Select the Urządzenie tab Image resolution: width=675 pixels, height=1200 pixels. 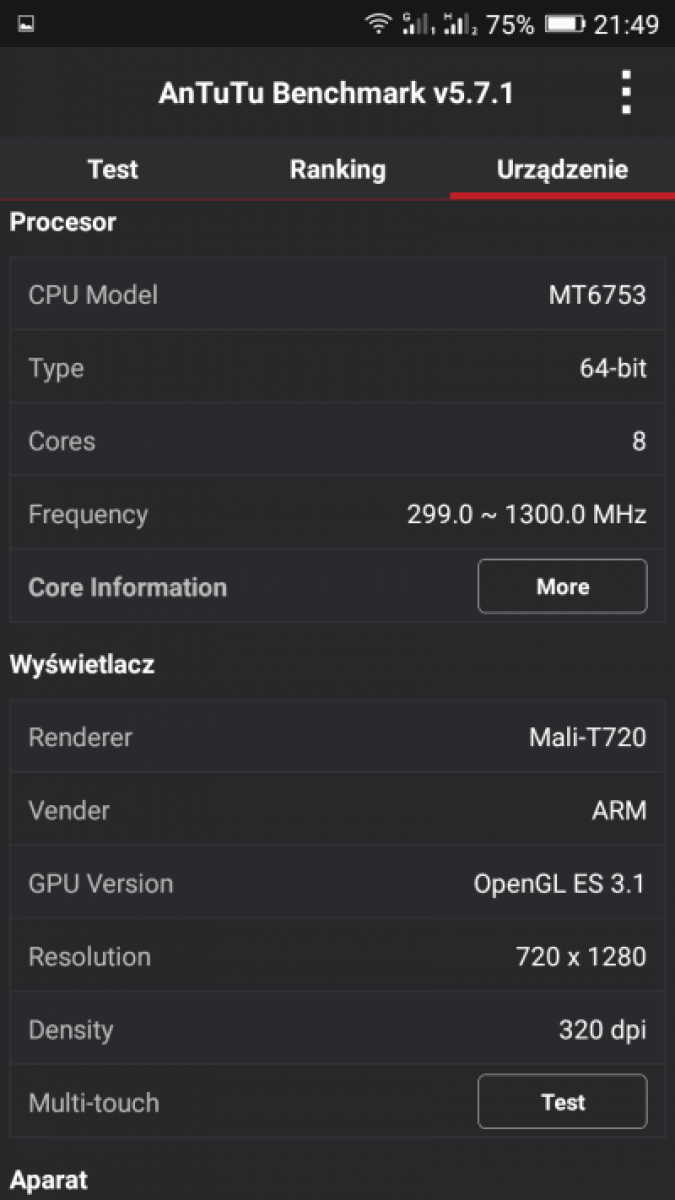coord(562,170)
